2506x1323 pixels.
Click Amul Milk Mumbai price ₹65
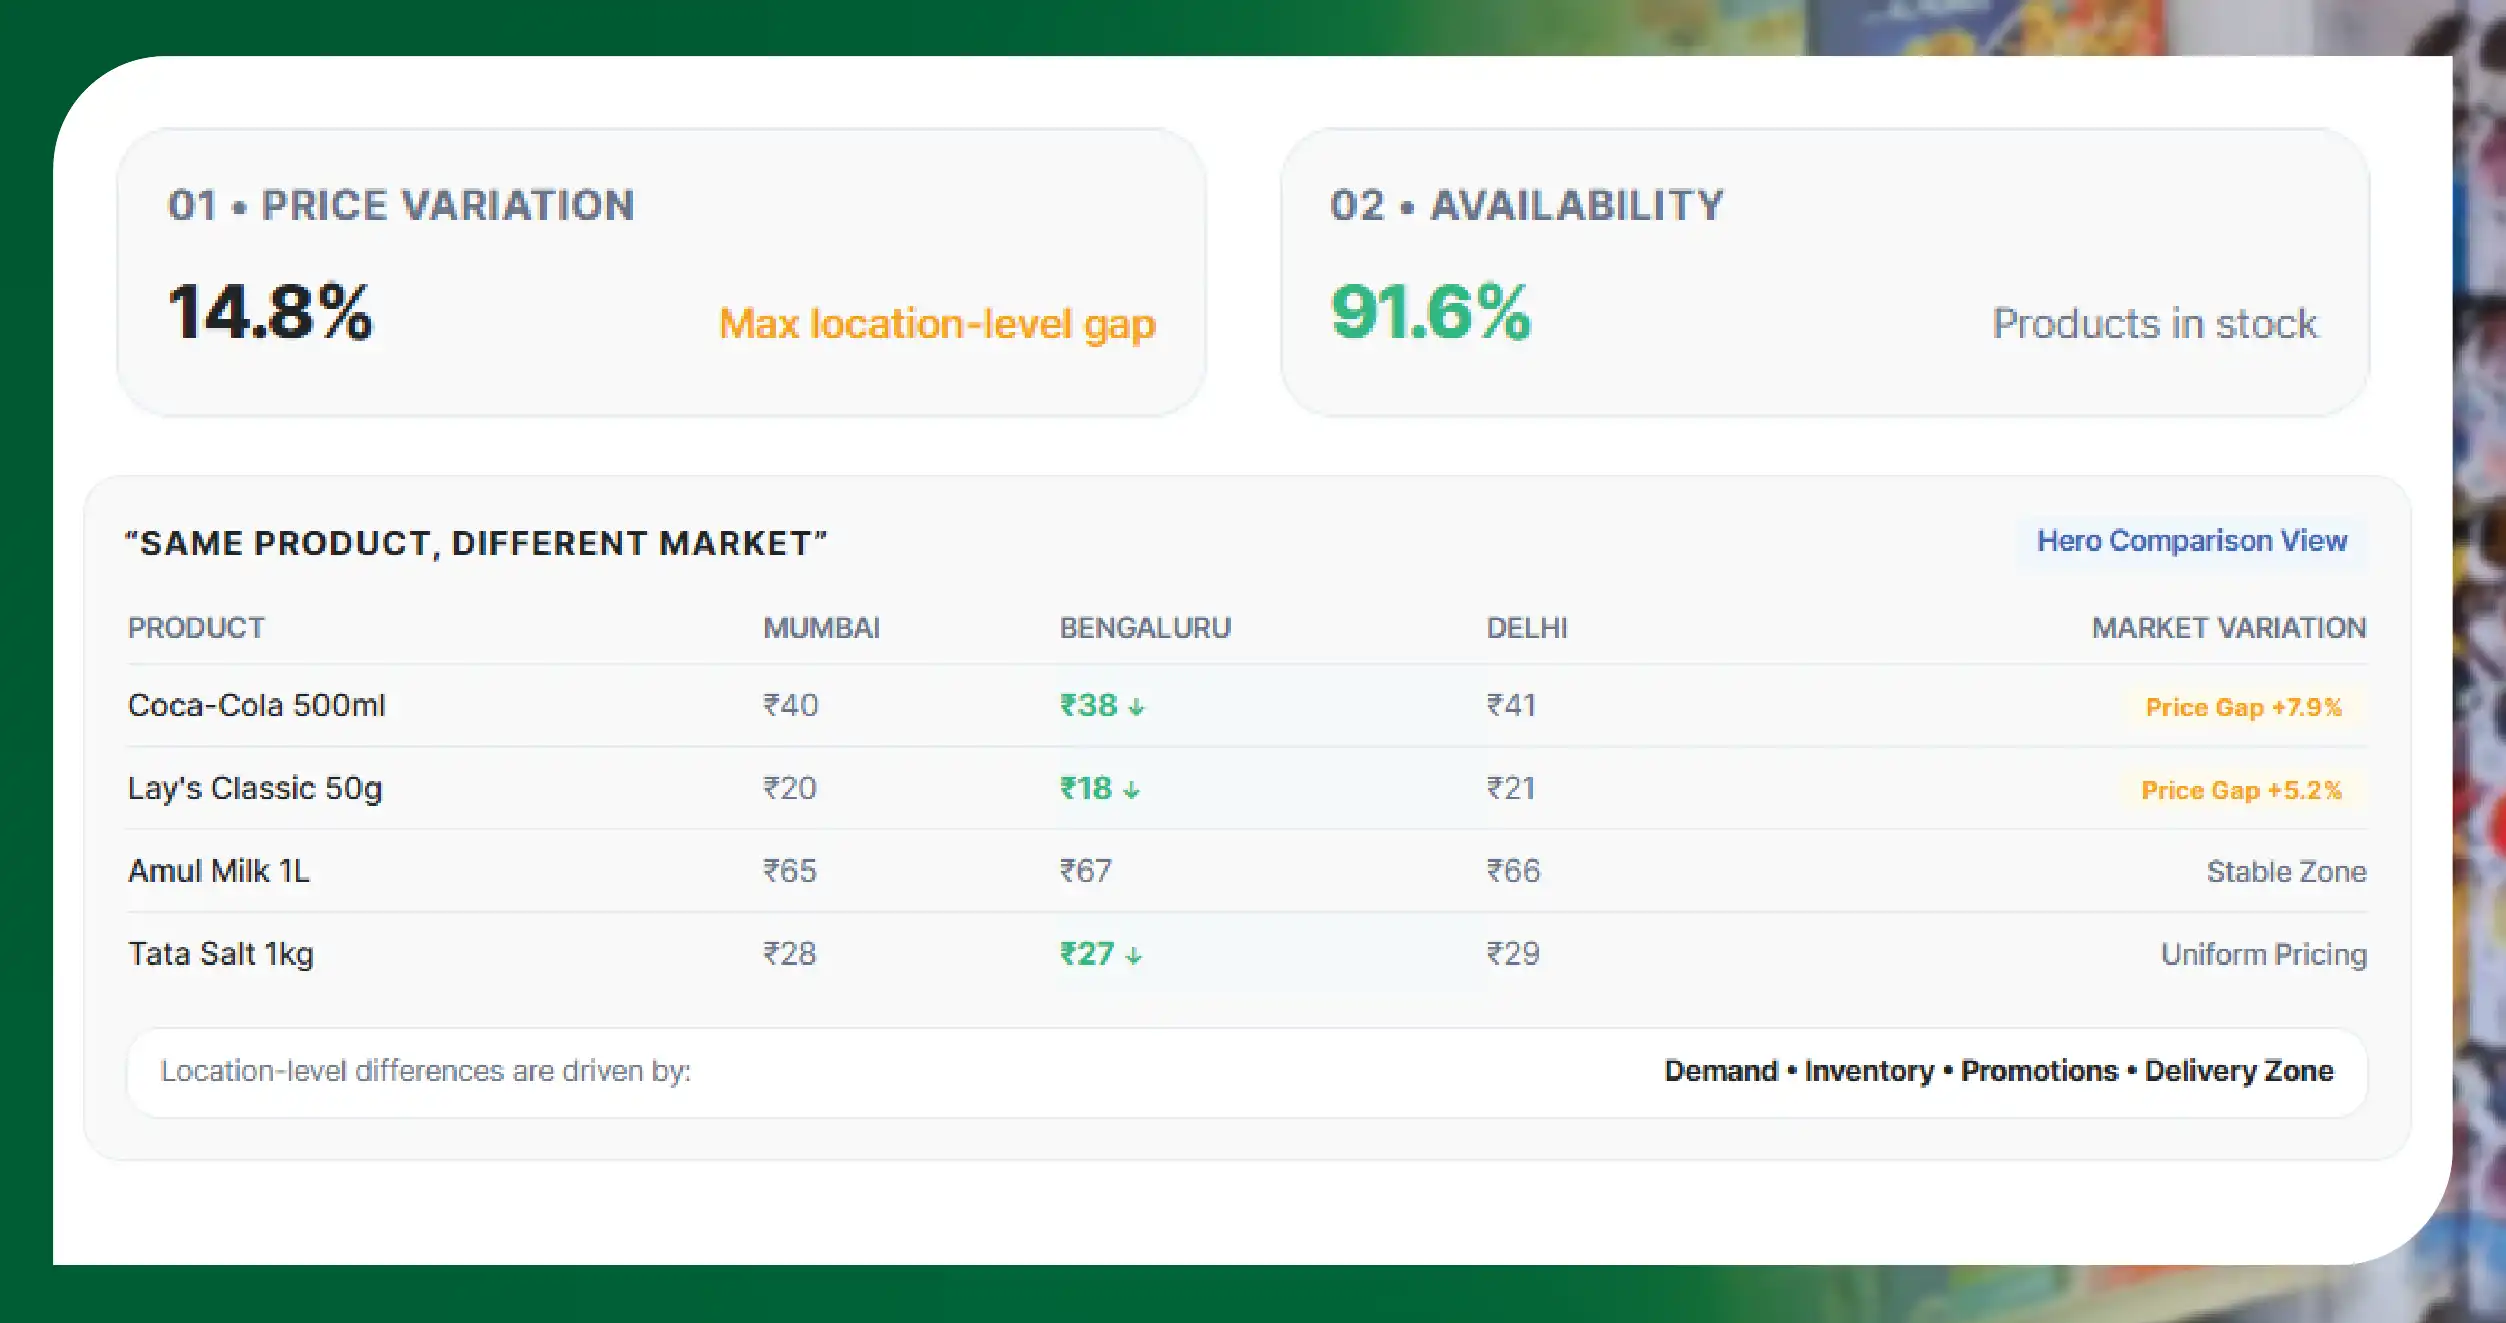click(x=790, y=871)
